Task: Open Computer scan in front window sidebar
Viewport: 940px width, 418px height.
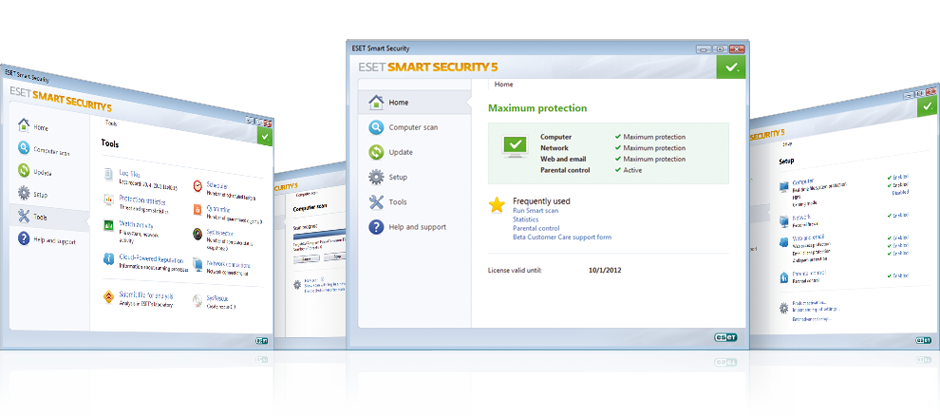Action: pos(414,127)
